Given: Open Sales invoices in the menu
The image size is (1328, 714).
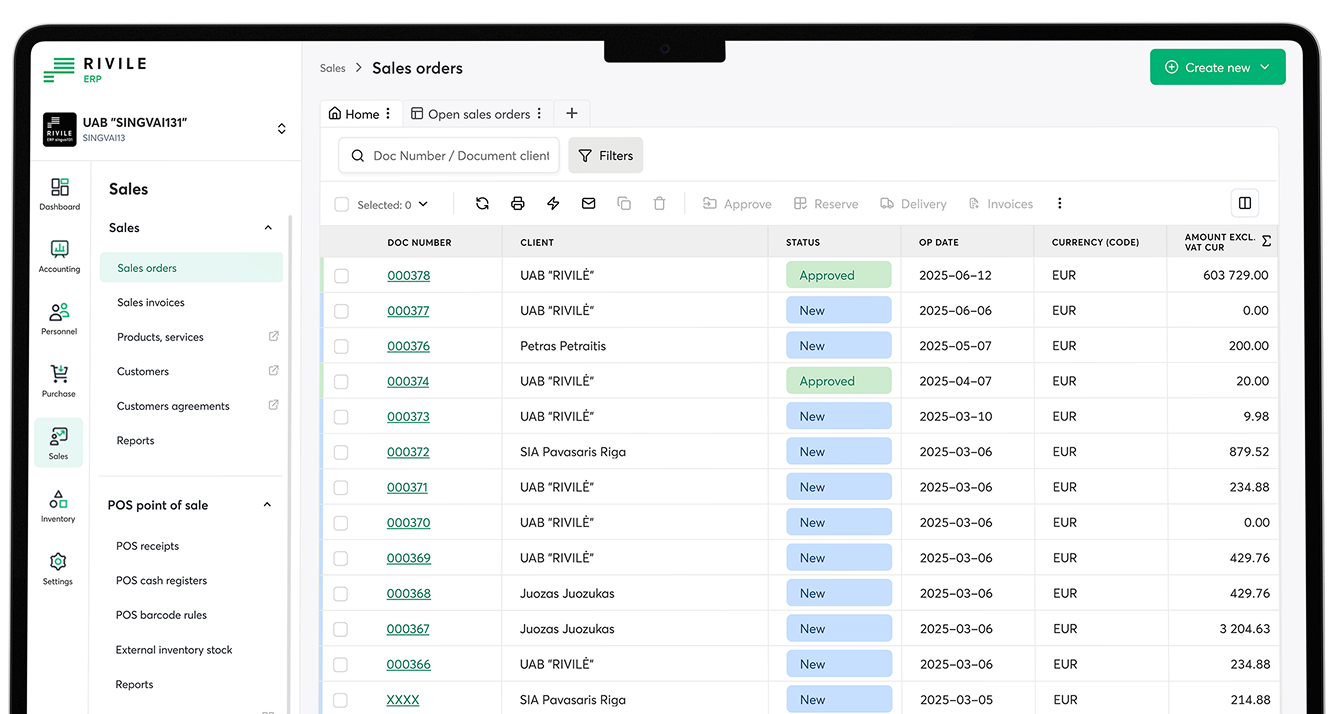Looking at the screenshot, I should point(151,302).
